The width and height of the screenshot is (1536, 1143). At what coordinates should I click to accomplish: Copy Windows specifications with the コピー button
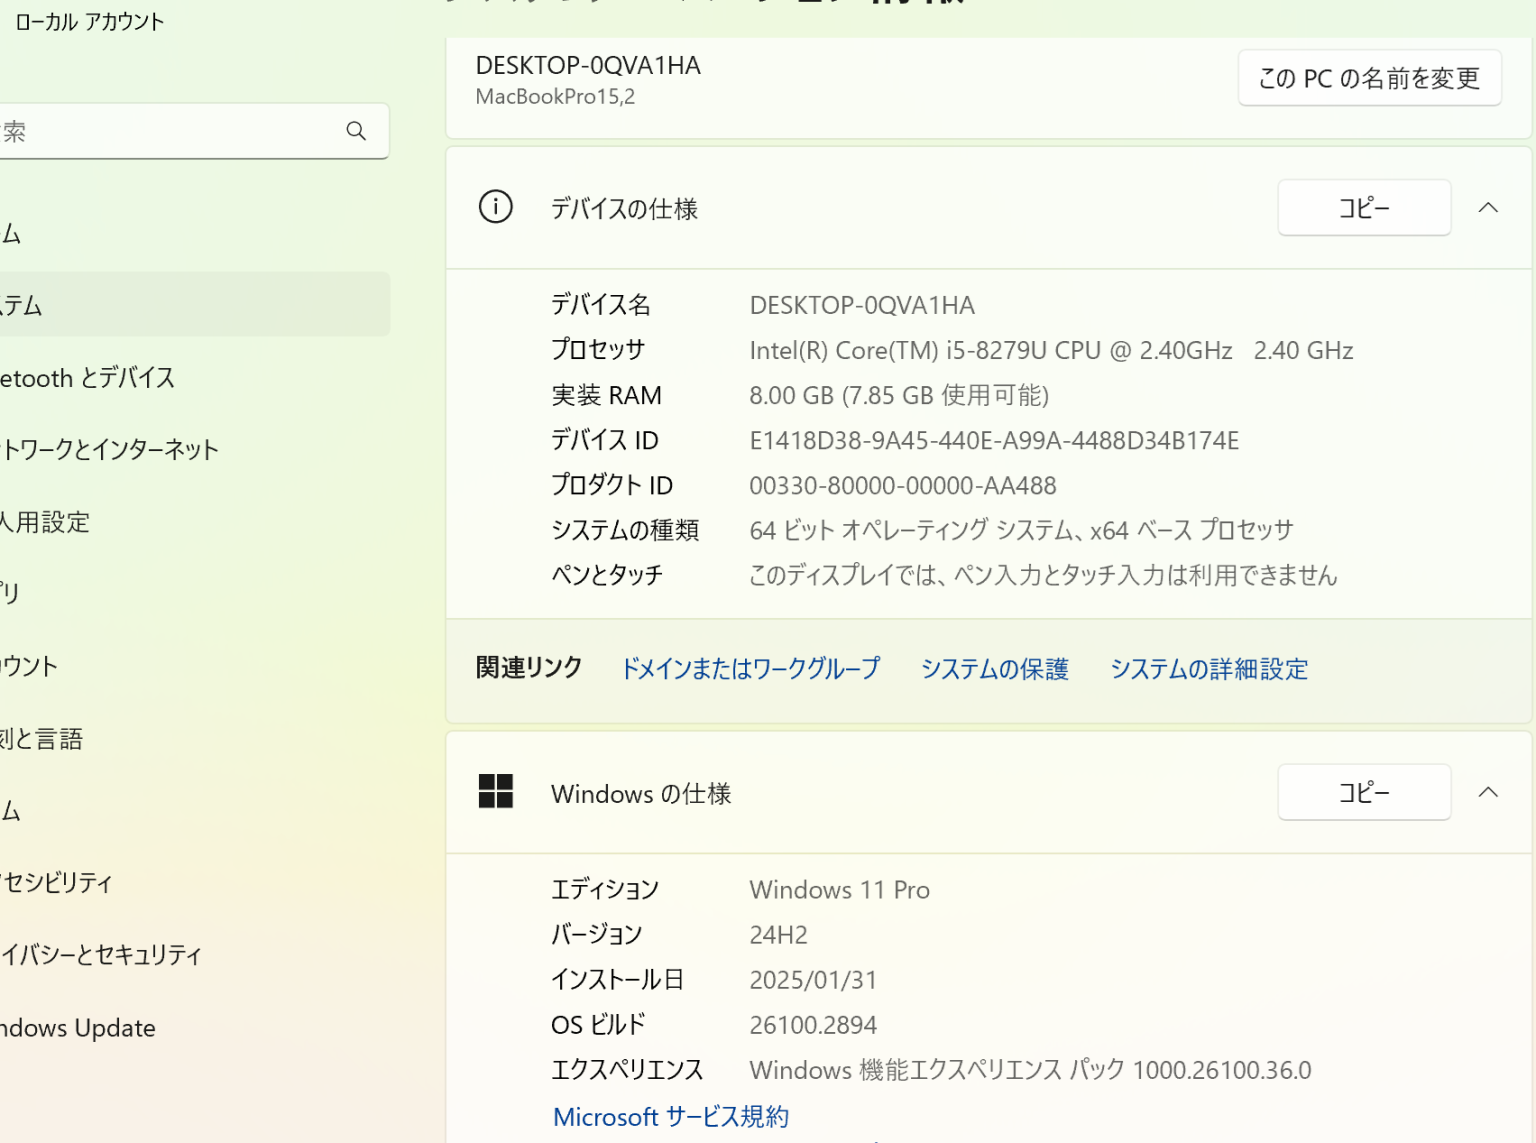pos(1363,791)
